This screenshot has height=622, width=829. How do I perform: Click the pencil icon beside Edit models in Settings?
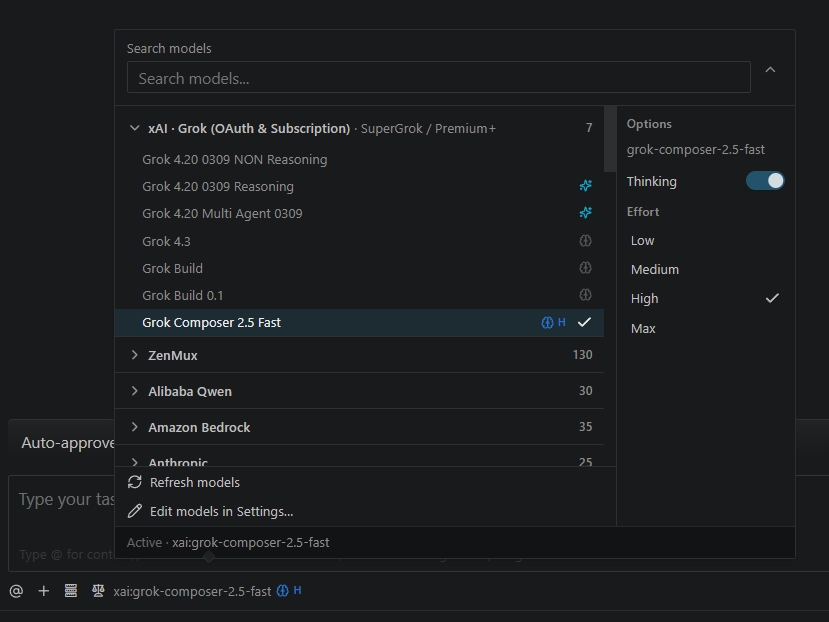point(135,511)
